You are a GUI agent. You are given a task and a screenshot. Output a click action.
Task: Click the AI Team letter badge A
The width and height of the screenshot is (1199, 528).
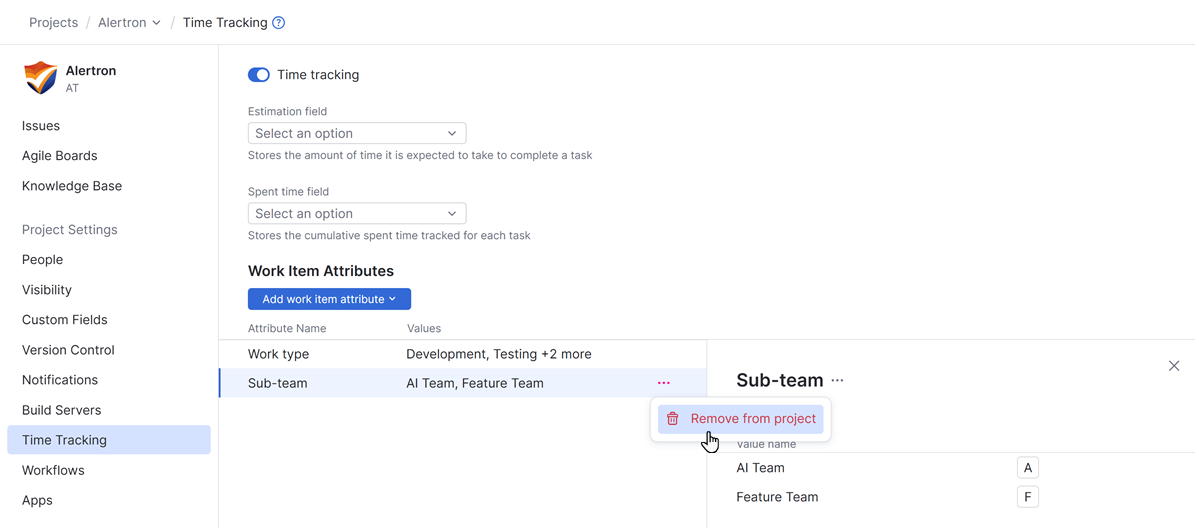(1027, 468)
